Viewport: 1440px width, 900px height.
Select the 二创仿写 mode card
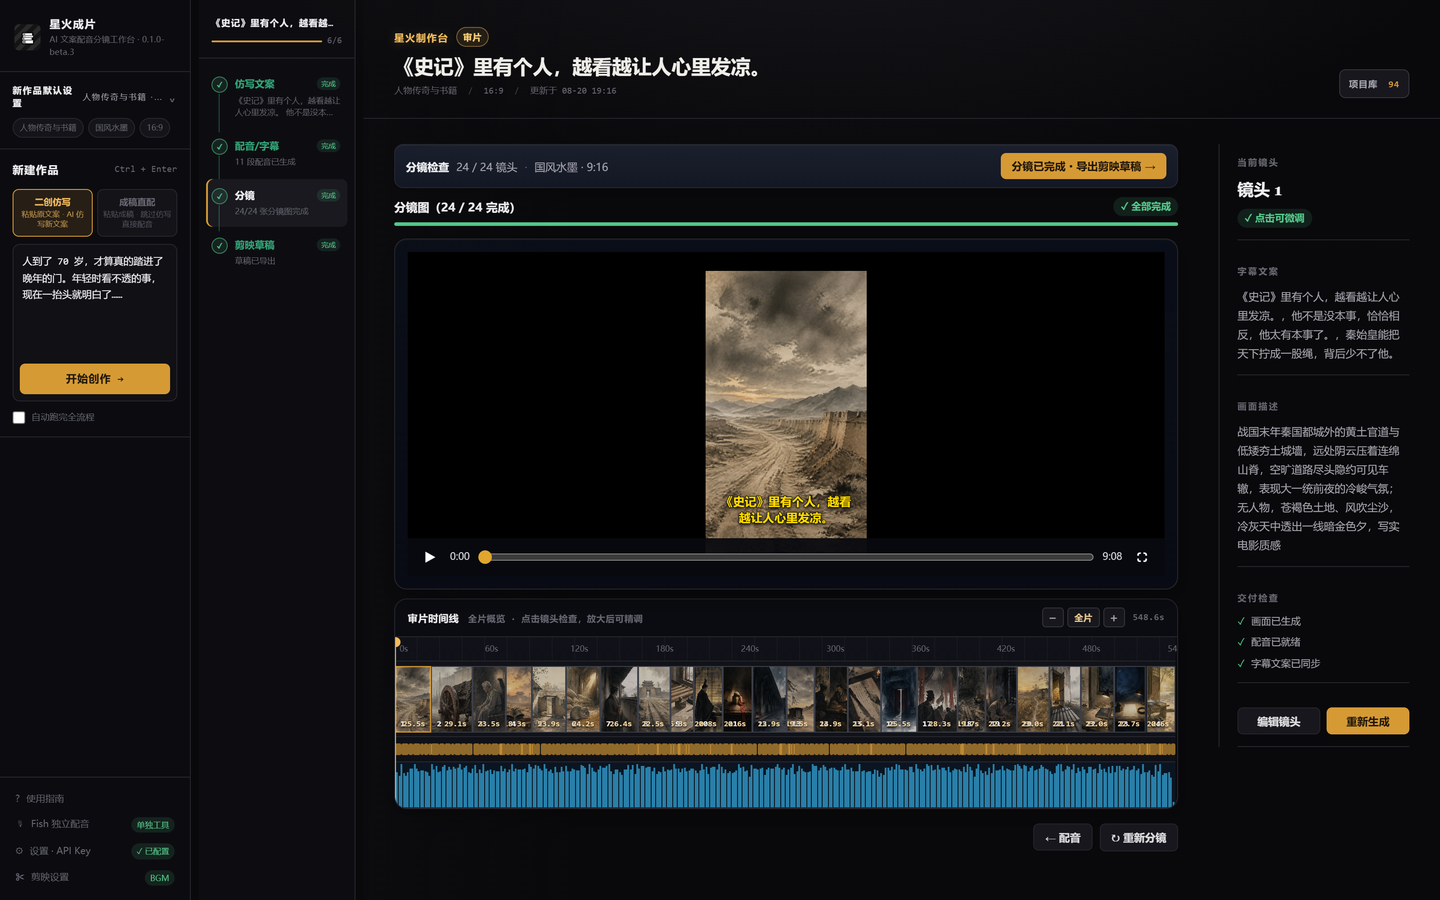[x=53, y=213]
